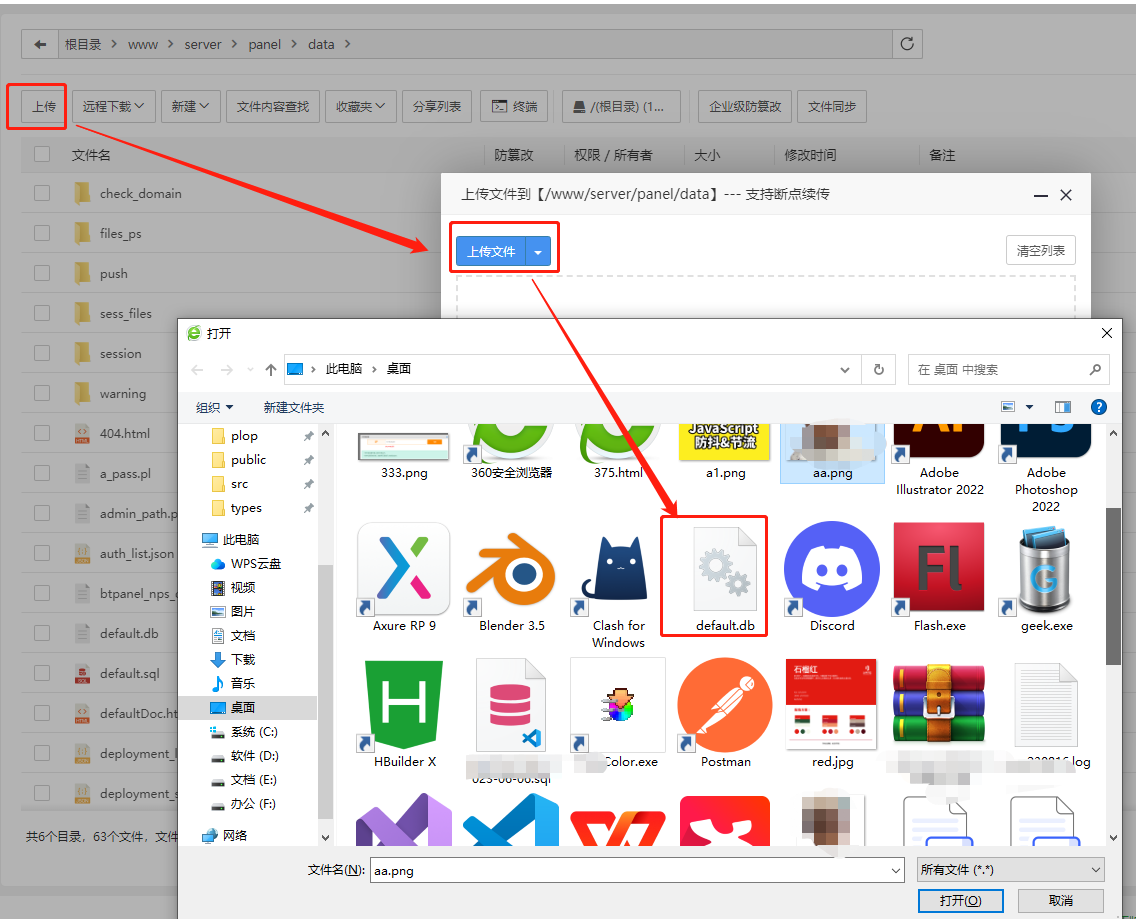
Task: Expand the address bar history dropdown
Action: point(845,370)
